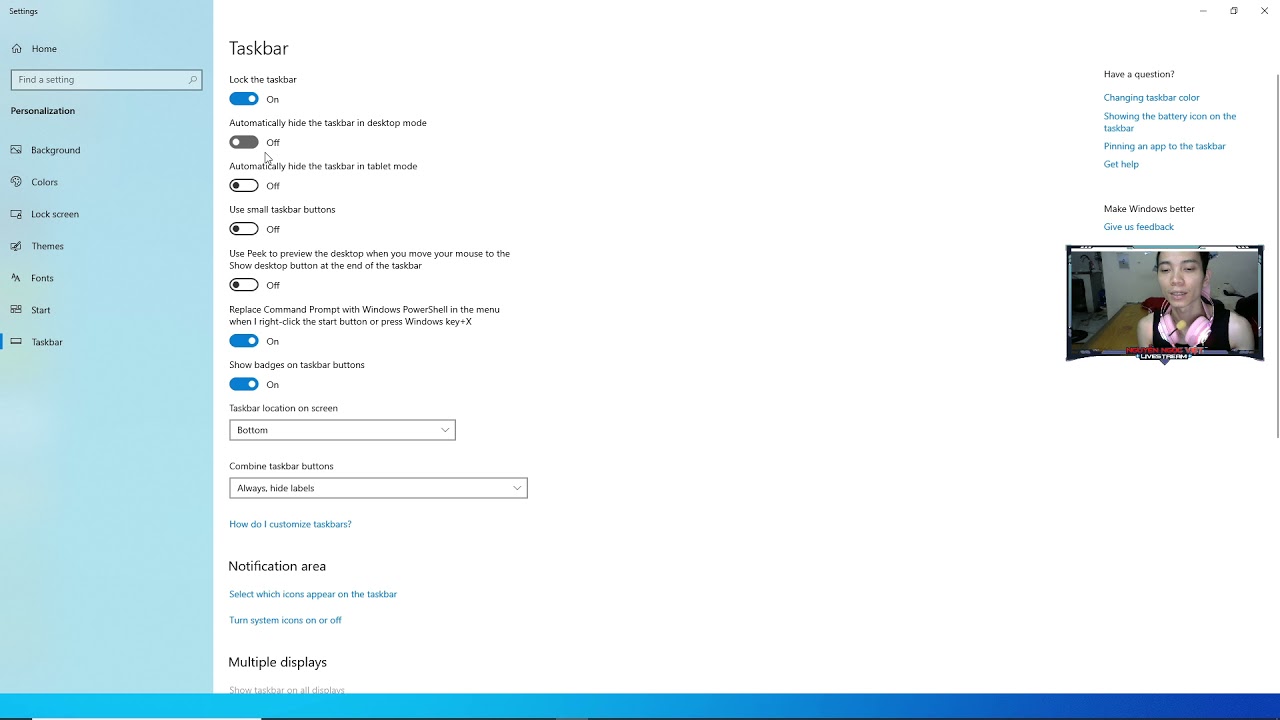The image size is (1280, 720).
Task: Turn on Use small taskbar buttons
Action: (244, 229)
